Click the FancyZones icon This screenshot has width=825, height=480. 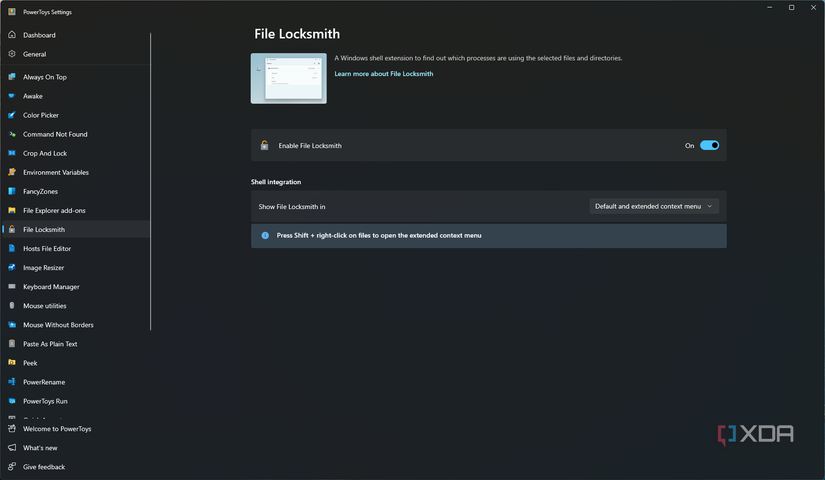tap(12, 191)
